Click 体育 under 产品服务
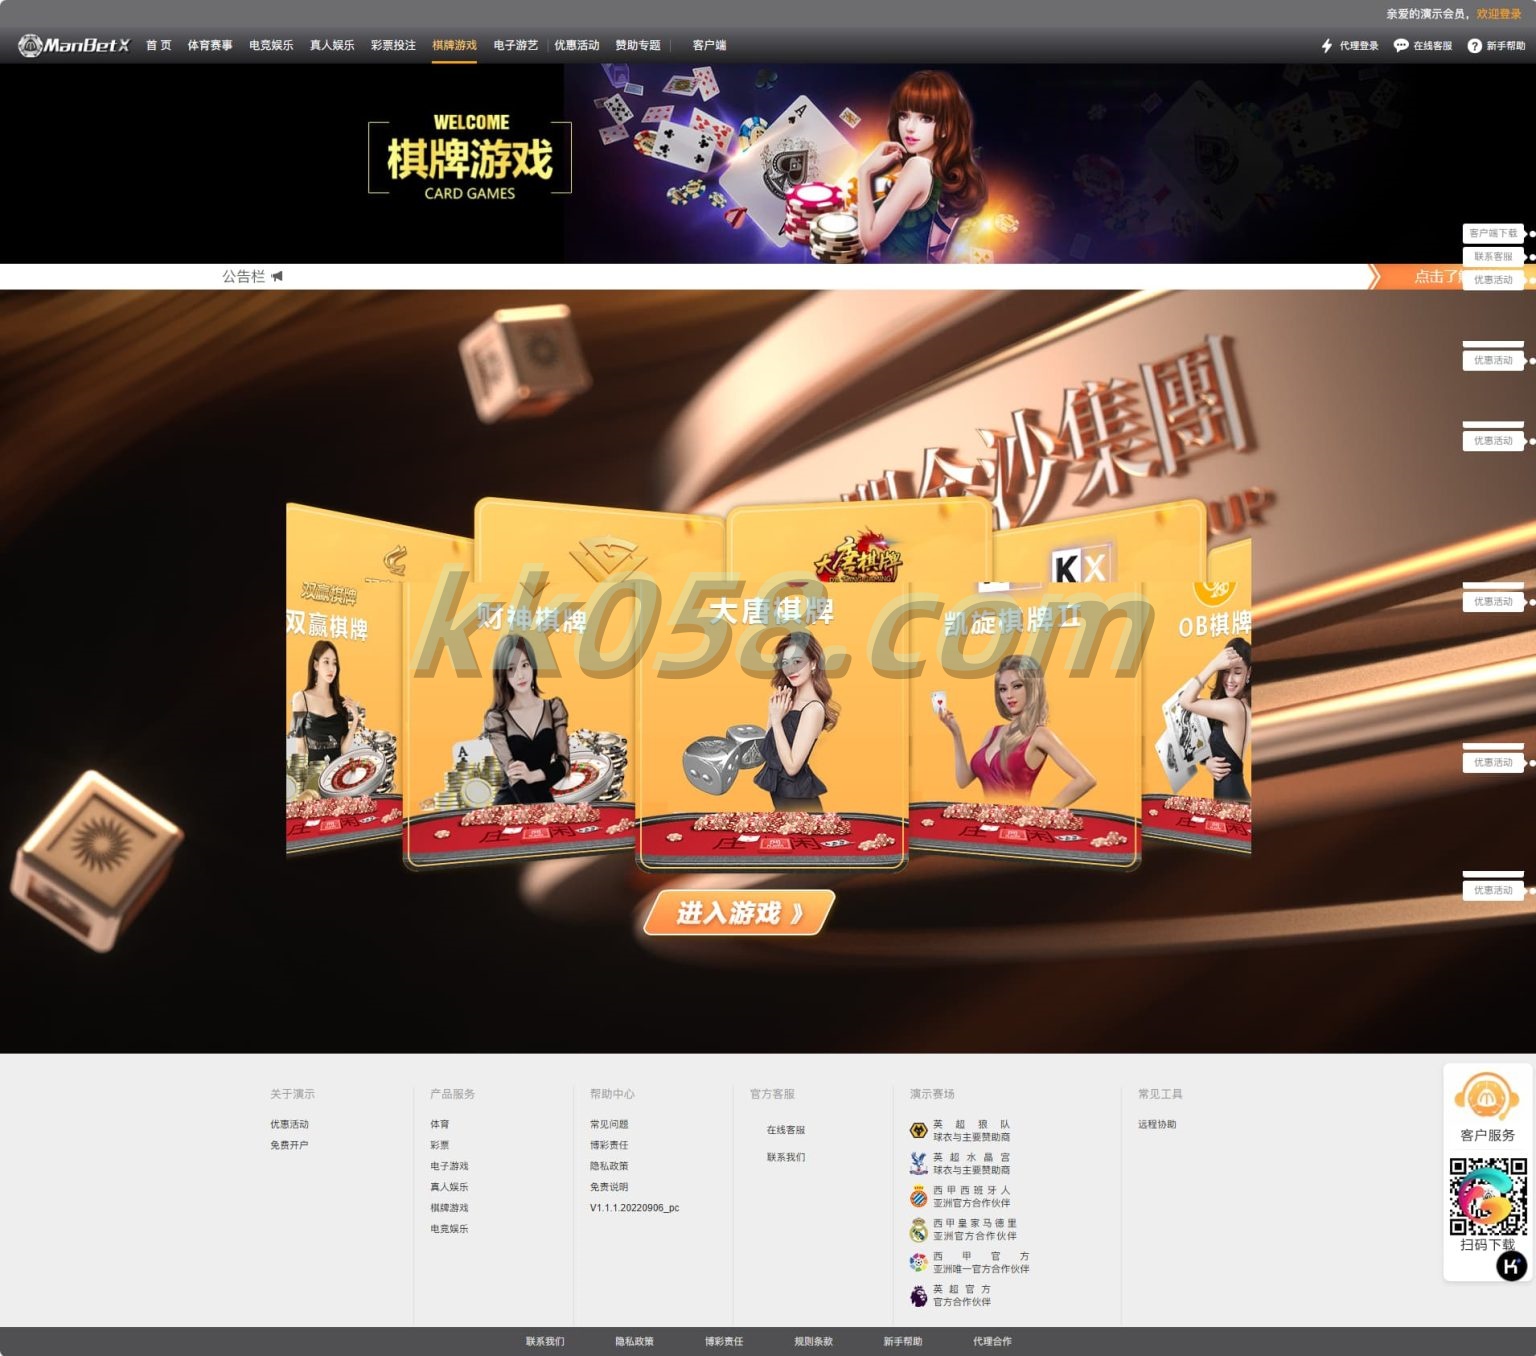Screen dimensions: 1536x1356 (x=440, y=1125)
